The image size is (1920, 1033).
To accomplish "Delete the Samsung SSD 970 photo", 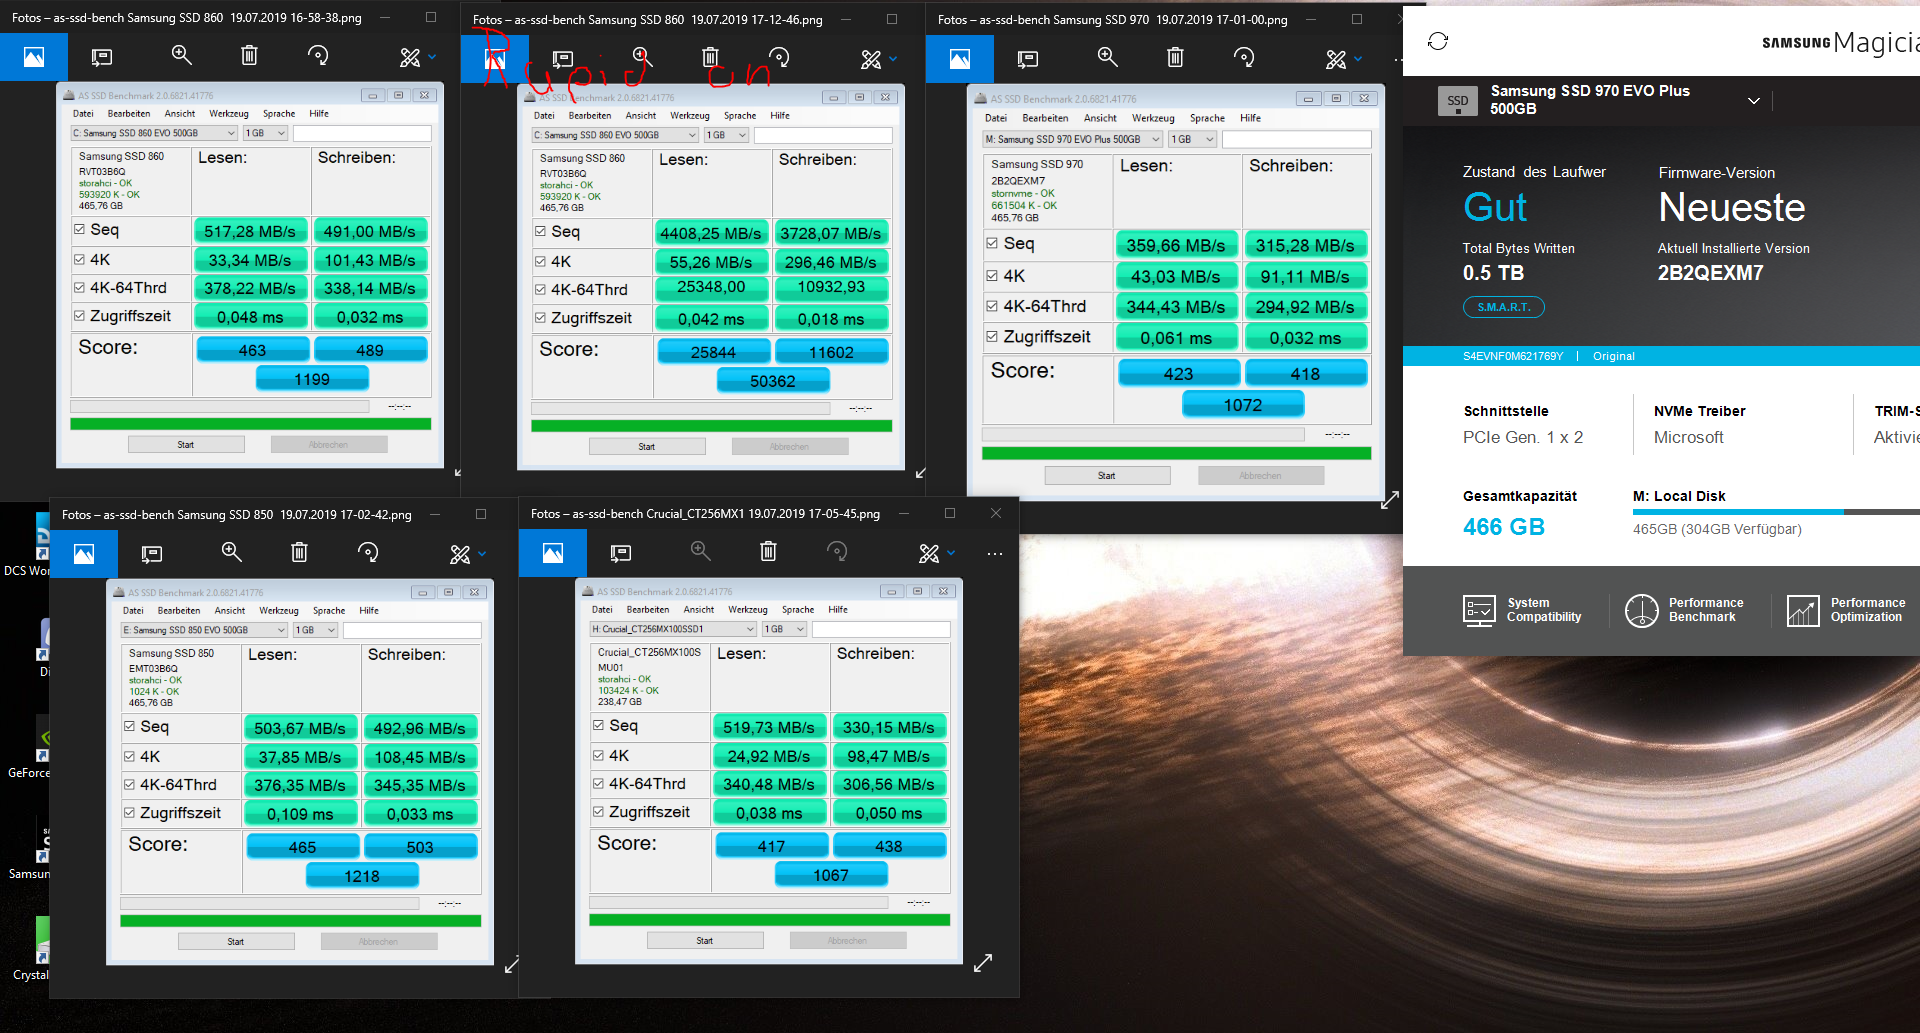I will (1175, 58).
